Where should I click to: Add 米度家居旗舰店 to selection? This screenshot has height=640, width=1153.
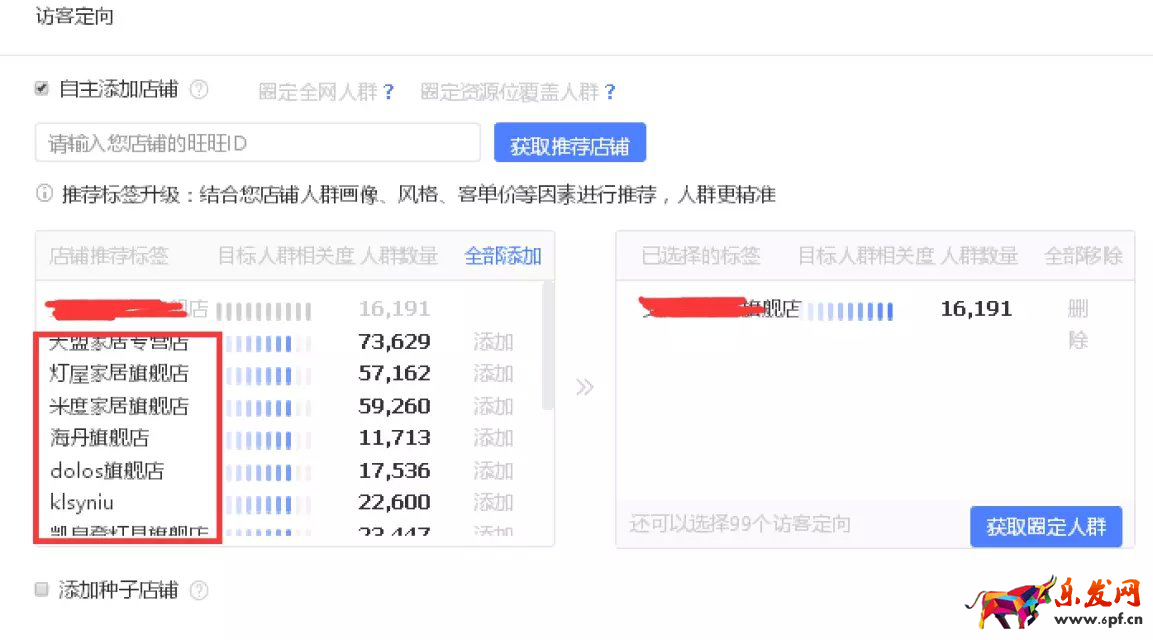tap(493, 406)
